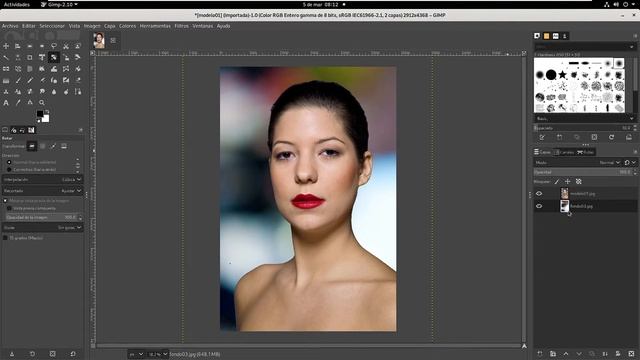Select the Airbrush tool
640x360 pixels.
42,80
